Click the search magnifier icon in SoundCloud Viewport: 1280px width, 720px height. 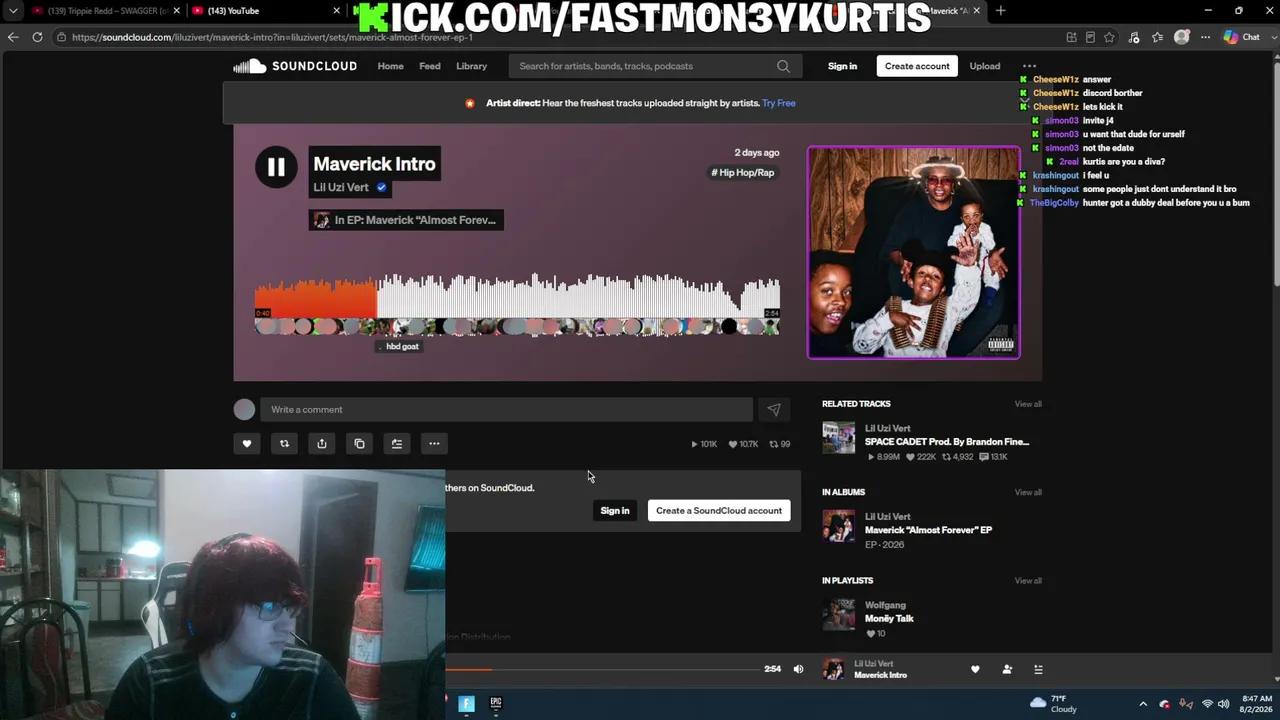(783, 66)
